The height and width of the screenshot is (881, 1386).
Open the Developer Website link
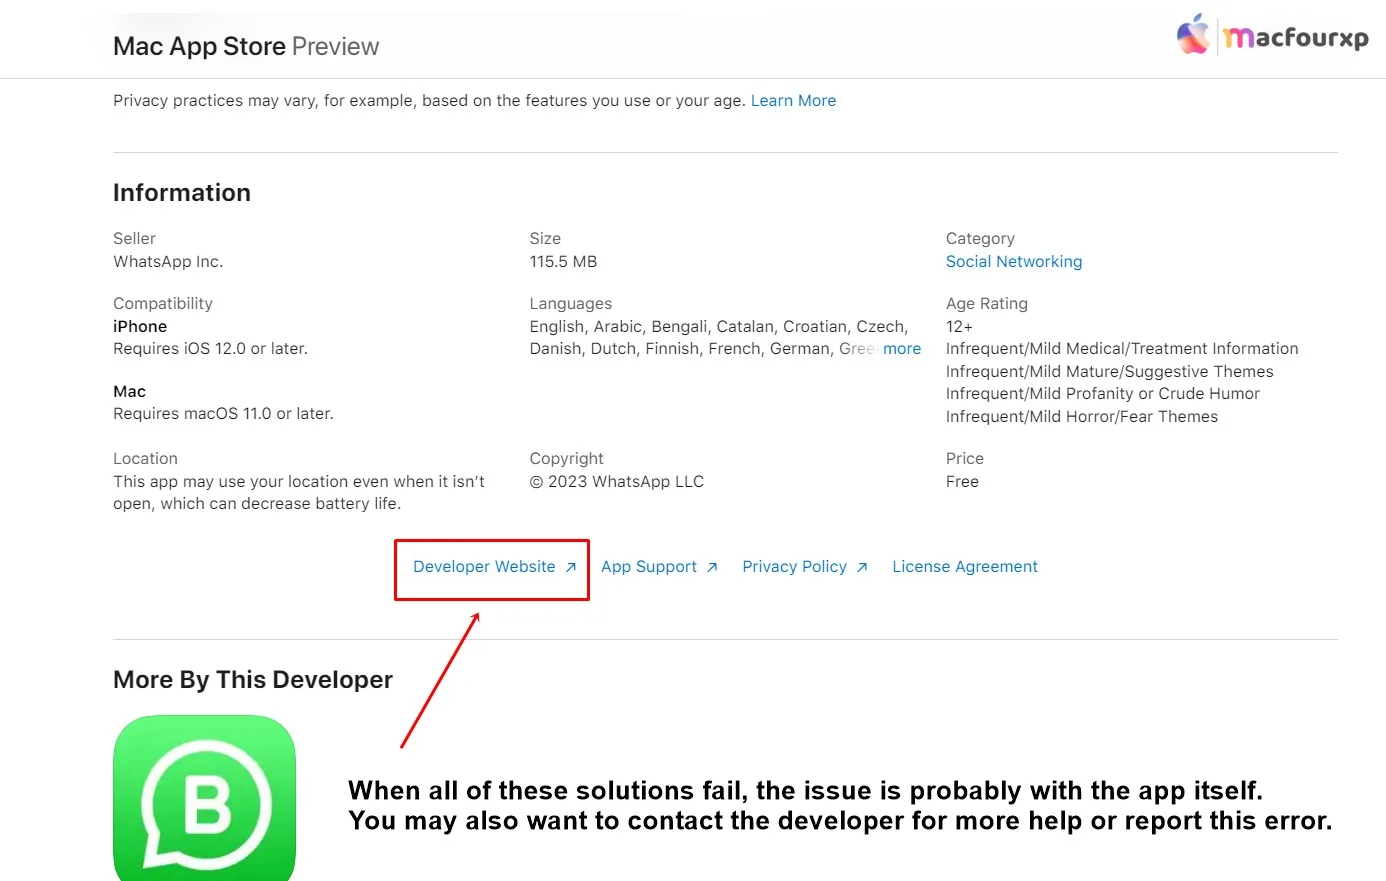[494, 567]
